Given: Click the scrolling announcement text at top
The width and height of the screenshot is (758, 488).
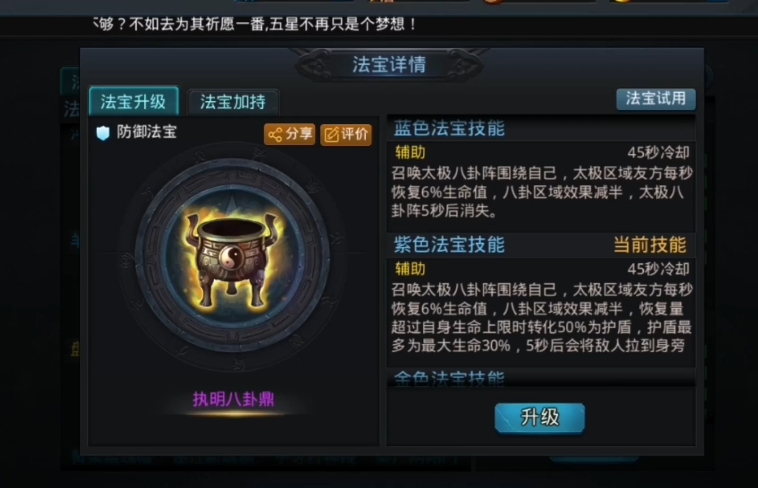Looking at the screenshot, I should [255, 24].
